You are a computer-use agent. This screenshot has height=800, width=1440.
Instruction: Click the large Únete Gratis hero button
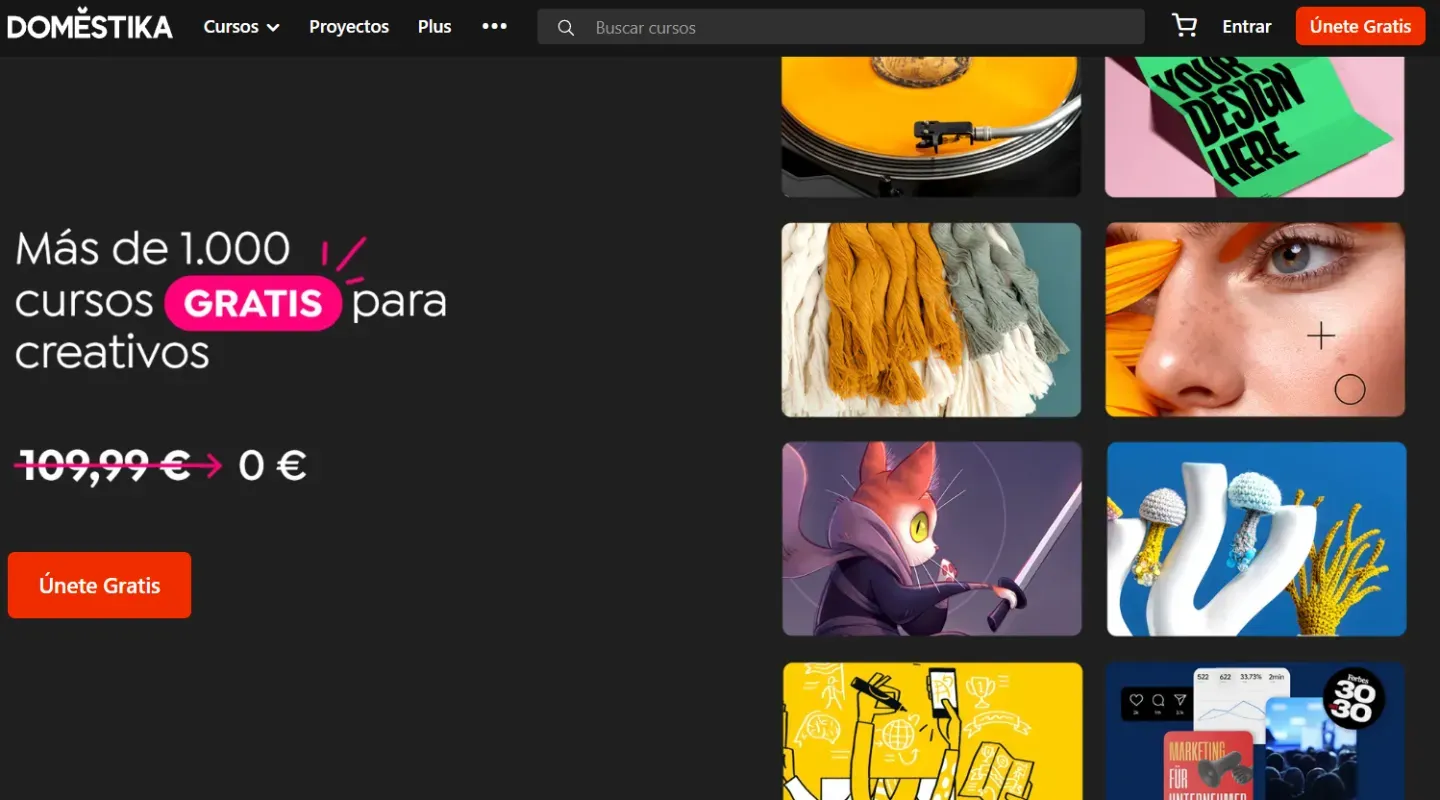tap(99, 585)
